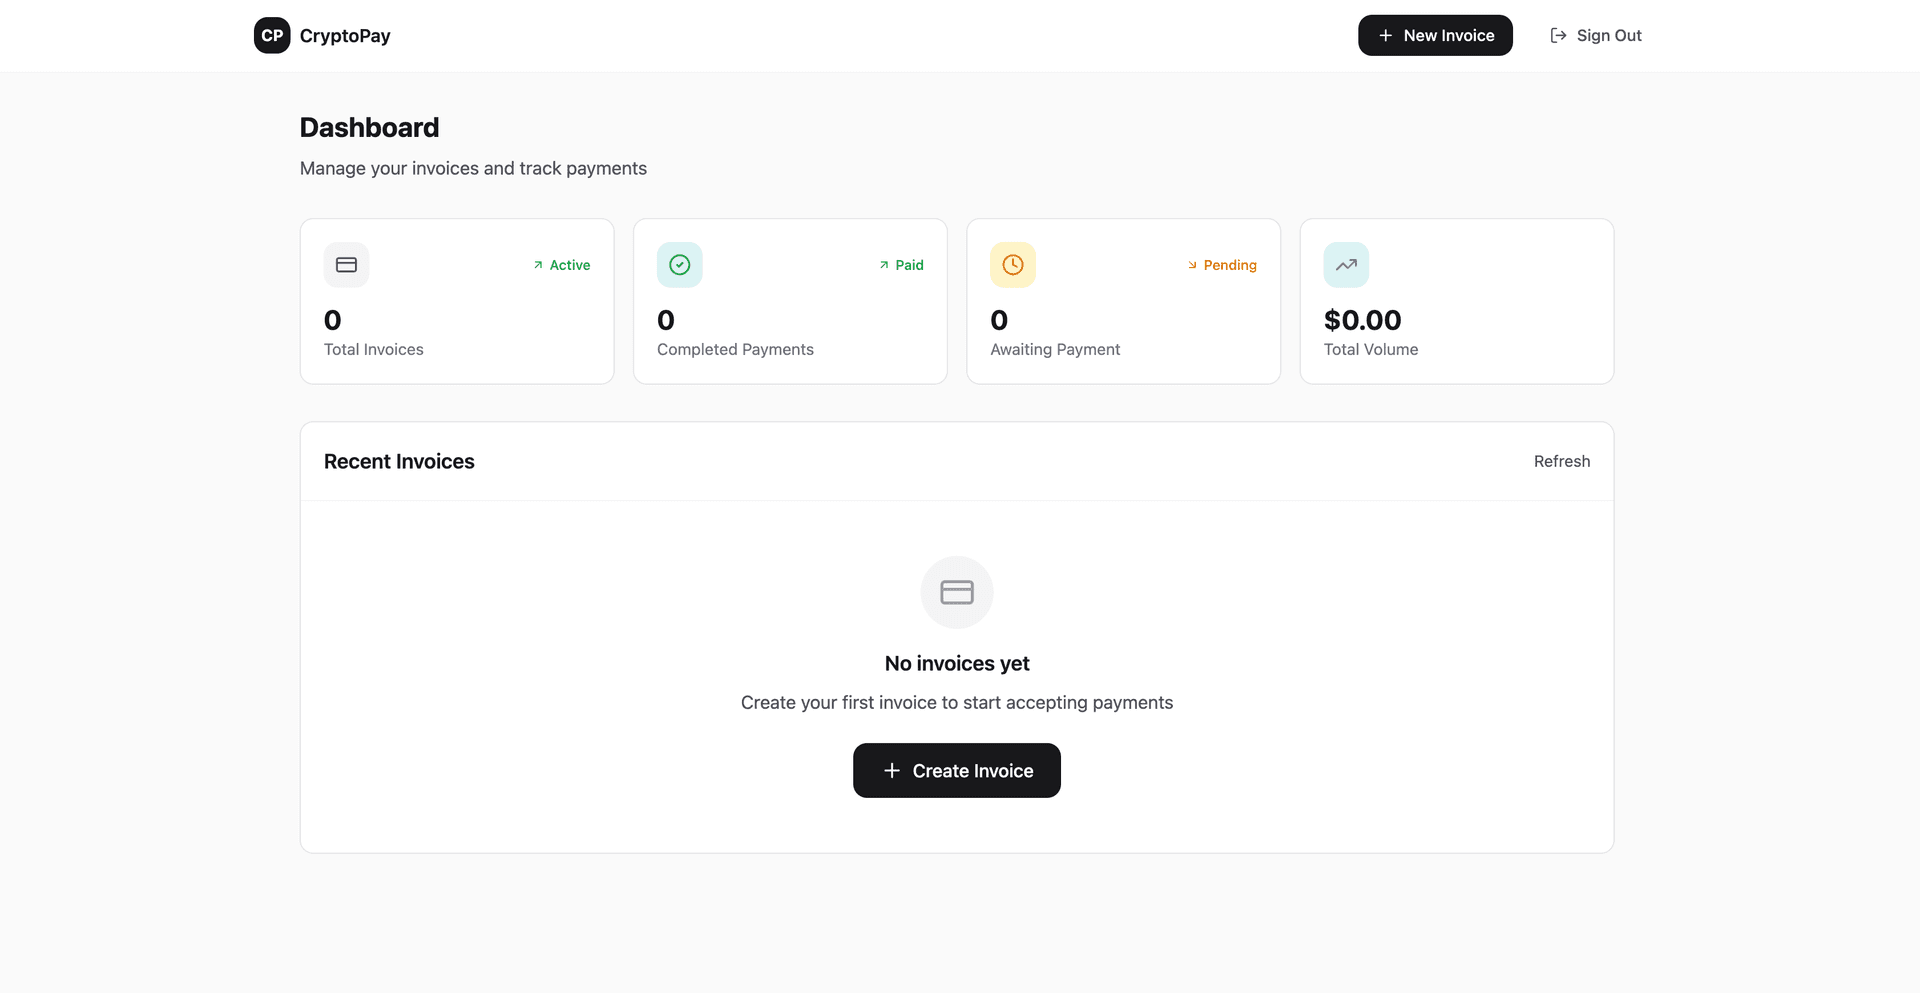
Task: Click the CP logo icon
Action: click(272, 35)
